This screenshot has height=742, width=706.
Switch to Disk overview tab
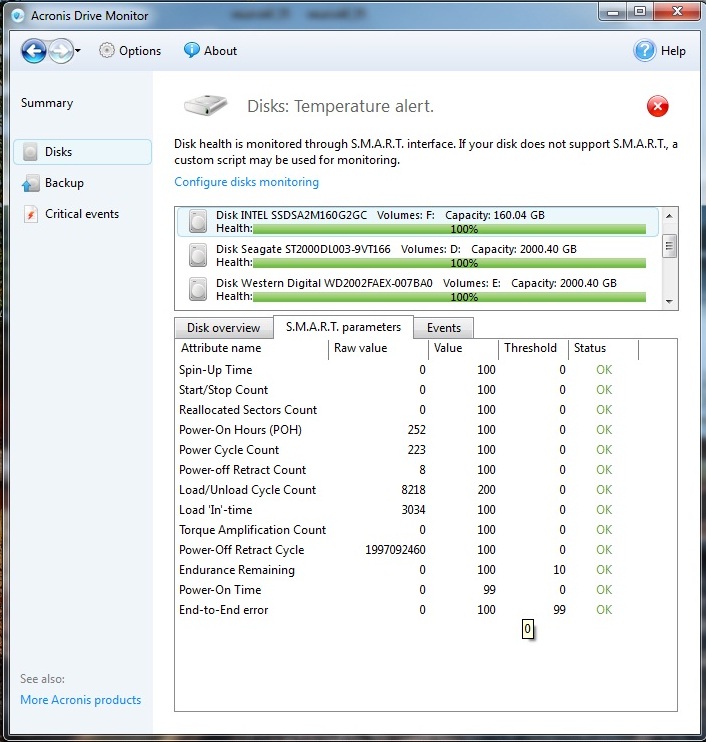pos(223,327)
